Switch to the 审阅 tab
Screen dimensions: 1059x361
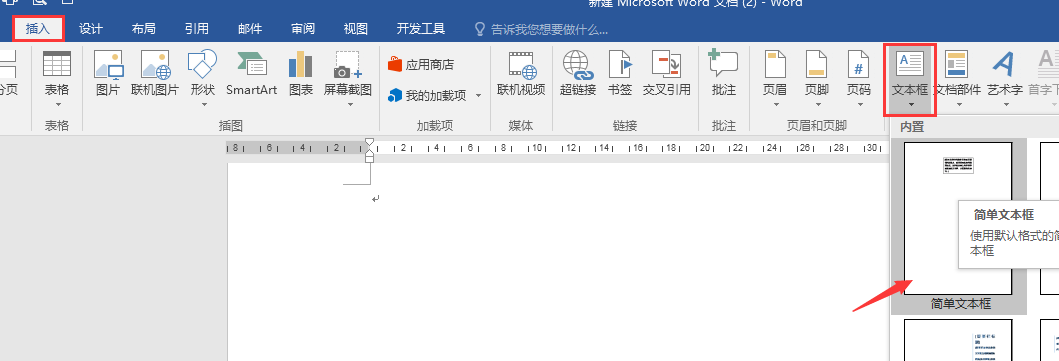[303, 28]
